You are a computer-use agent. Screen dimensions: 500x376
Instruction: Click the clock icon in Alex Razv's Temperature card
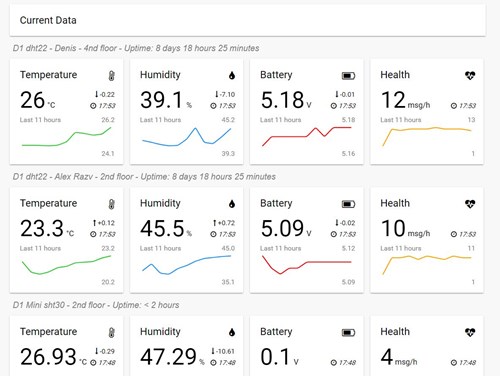point(93,234)
